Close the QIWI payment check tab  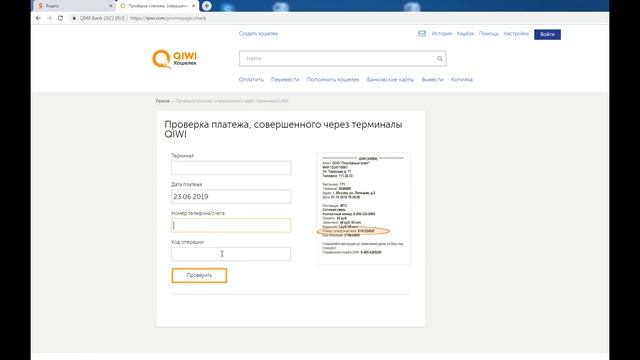[x=193, y=6]
